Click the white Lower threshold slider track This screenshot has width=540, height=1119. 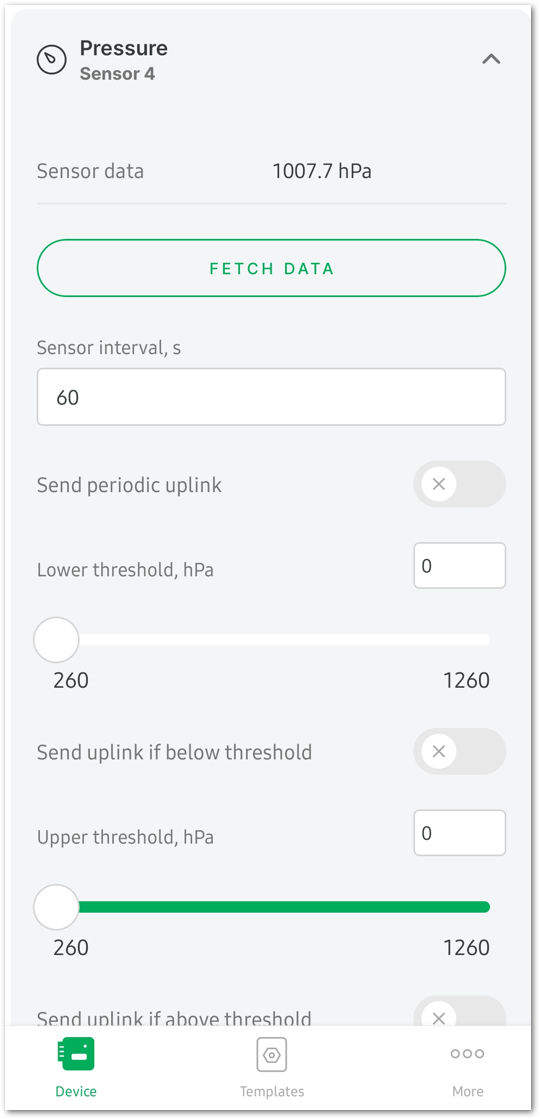(284, 640)
